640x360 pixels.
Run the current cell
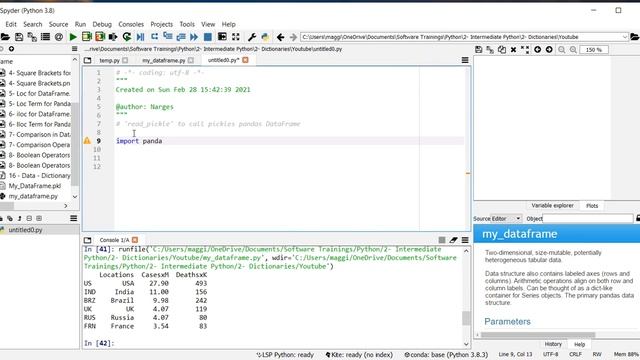tap(87, 37)
